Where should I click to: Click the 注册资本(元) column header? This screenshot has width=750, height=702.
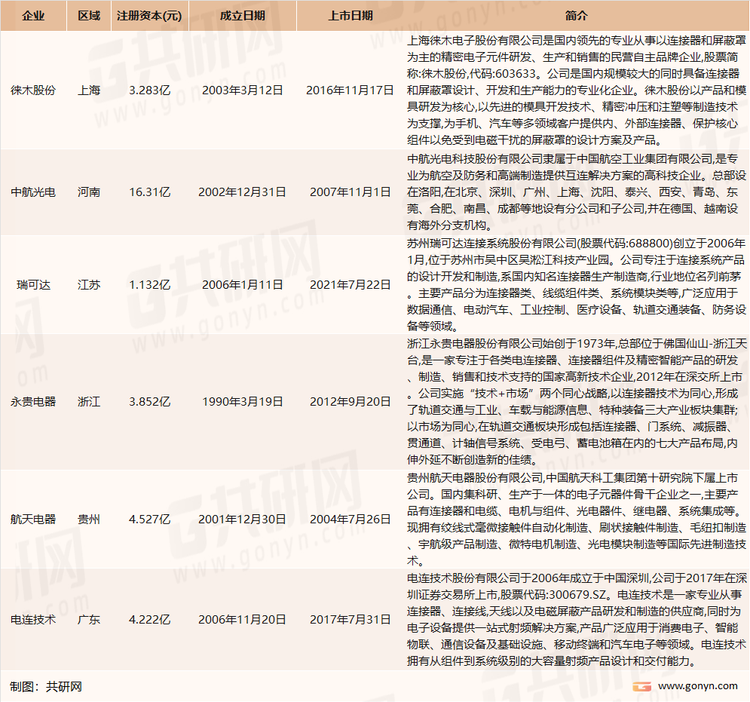click(x=150, y=16)
